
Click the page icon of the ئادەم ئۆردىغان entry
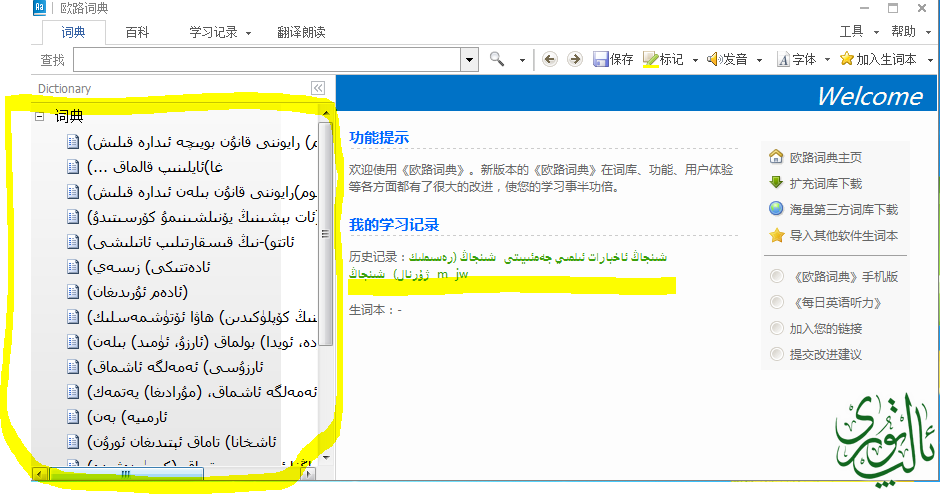point(73,292)
